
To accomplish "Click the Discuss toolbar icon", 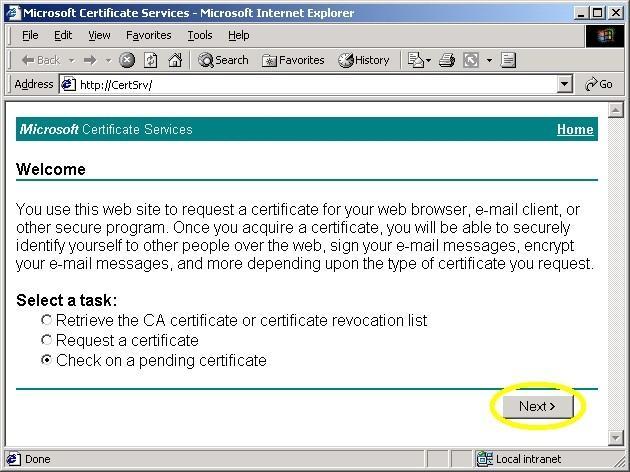I will [508, 61].
